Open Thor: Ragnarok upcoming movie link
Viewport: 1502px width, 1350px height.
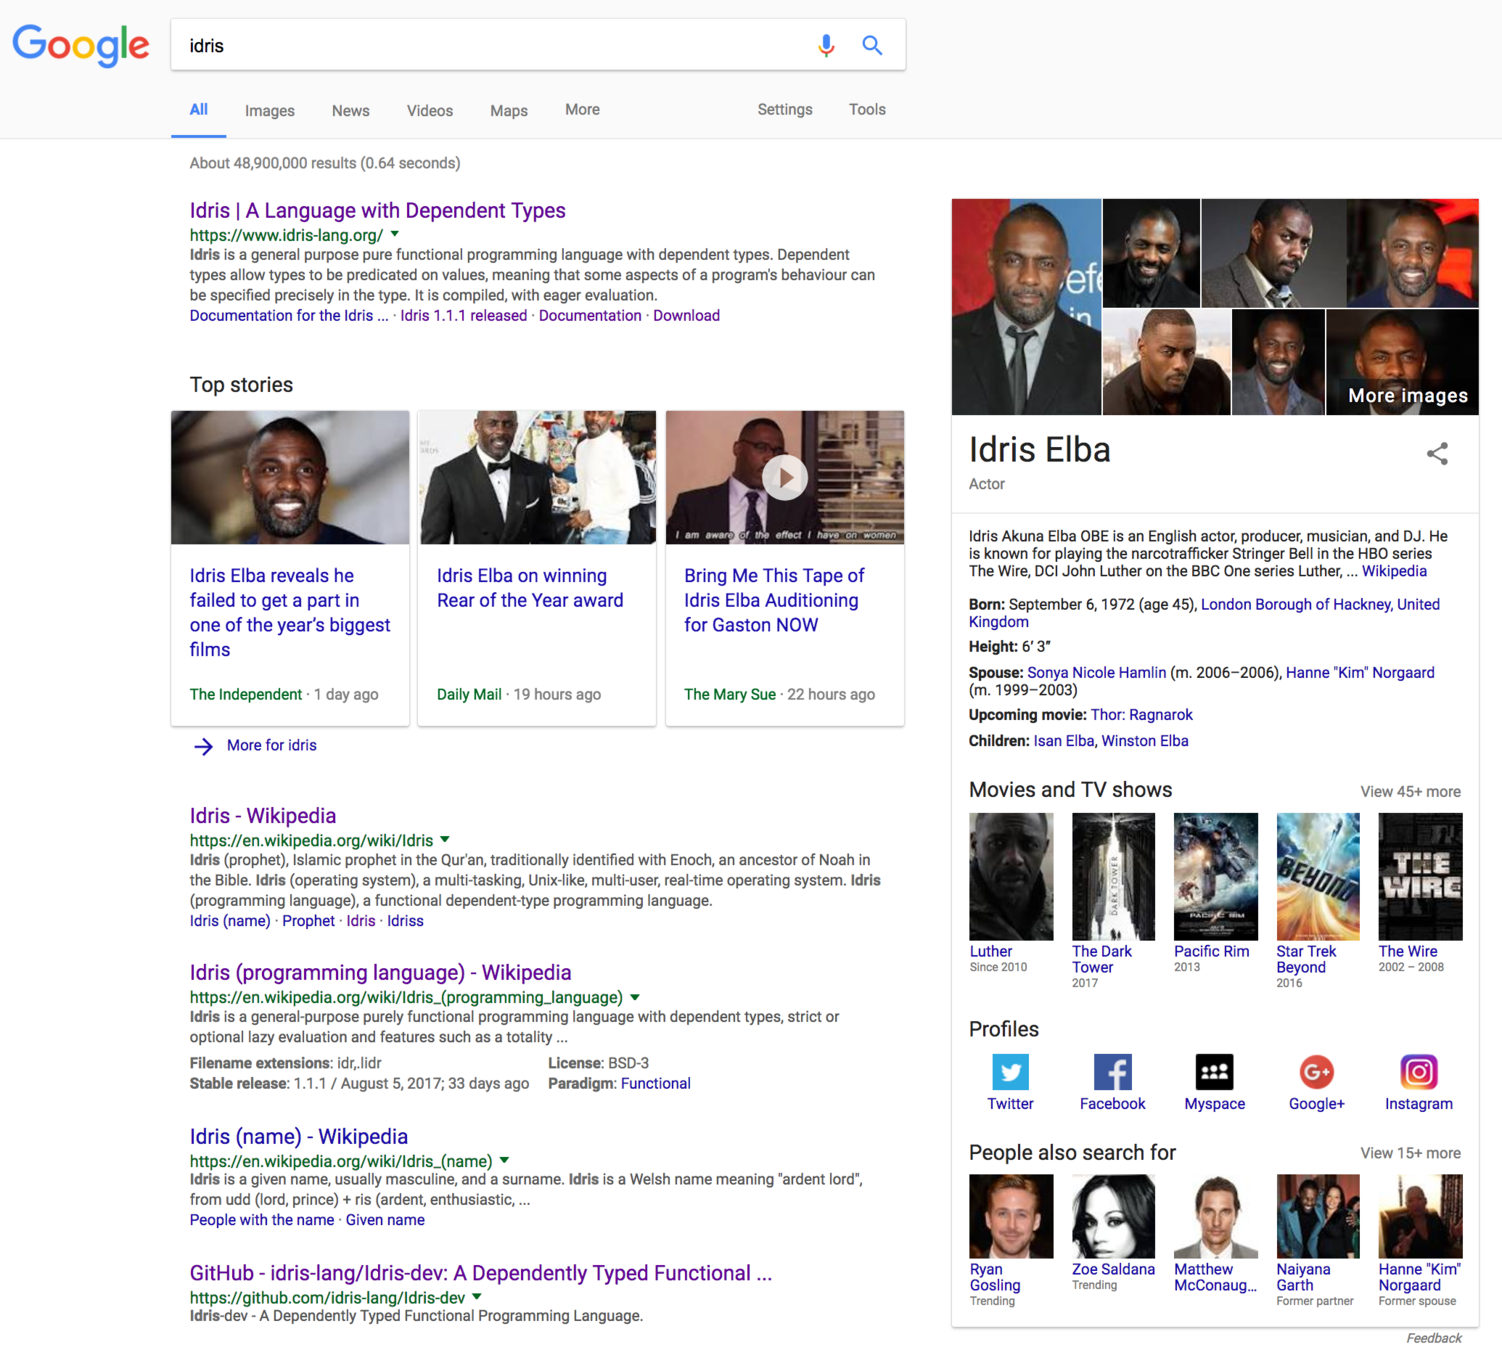pos(1141,715)
